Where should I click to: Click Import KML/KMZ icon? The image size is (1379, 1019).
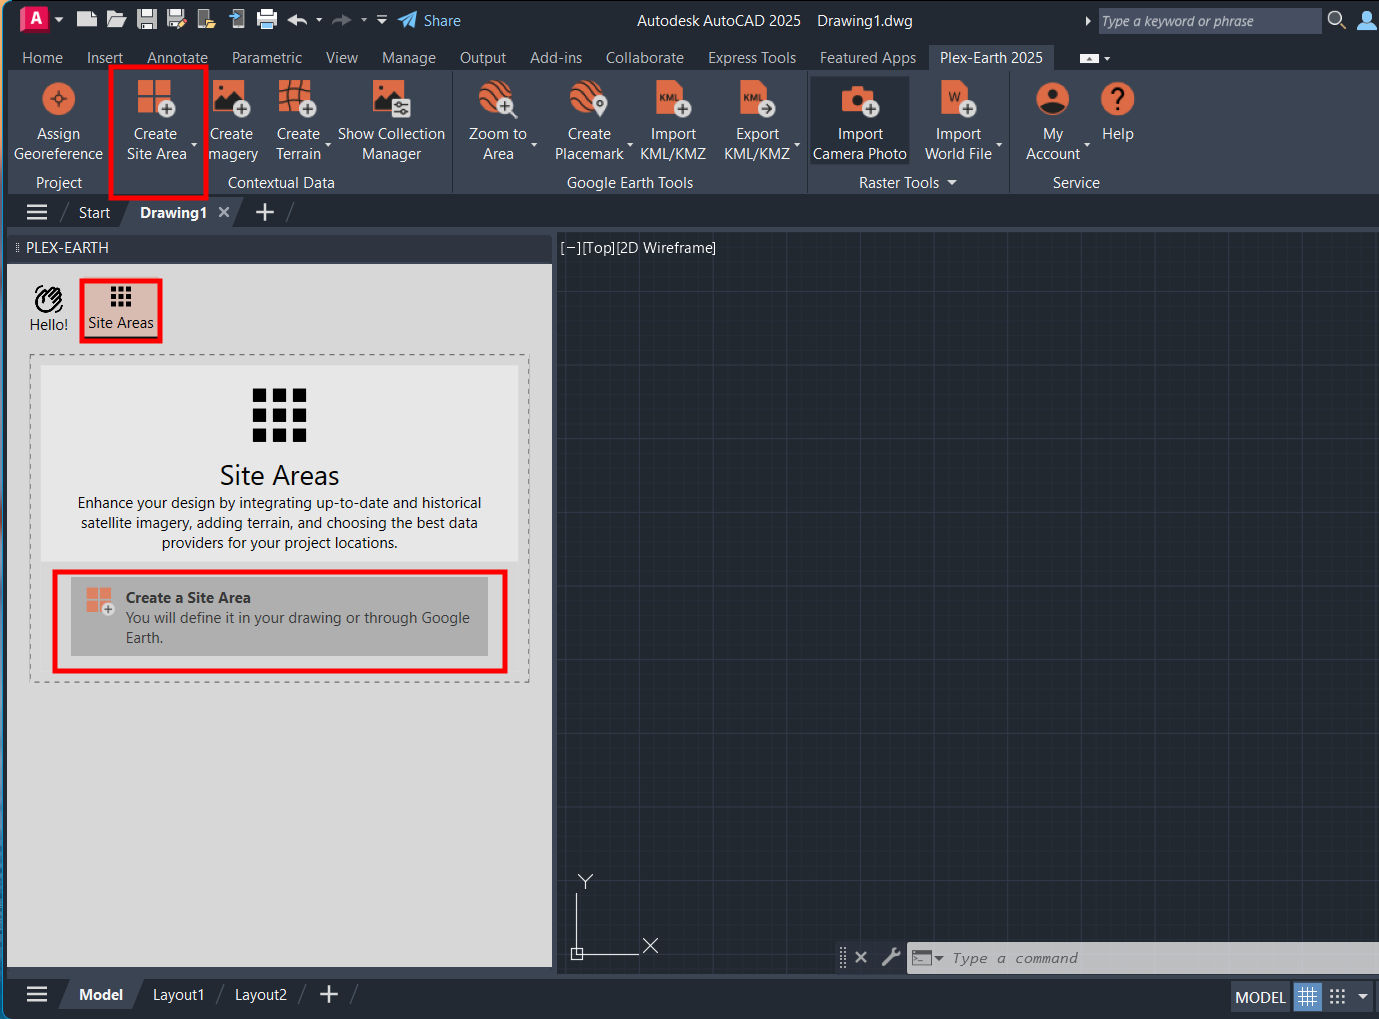pos(673,99)
